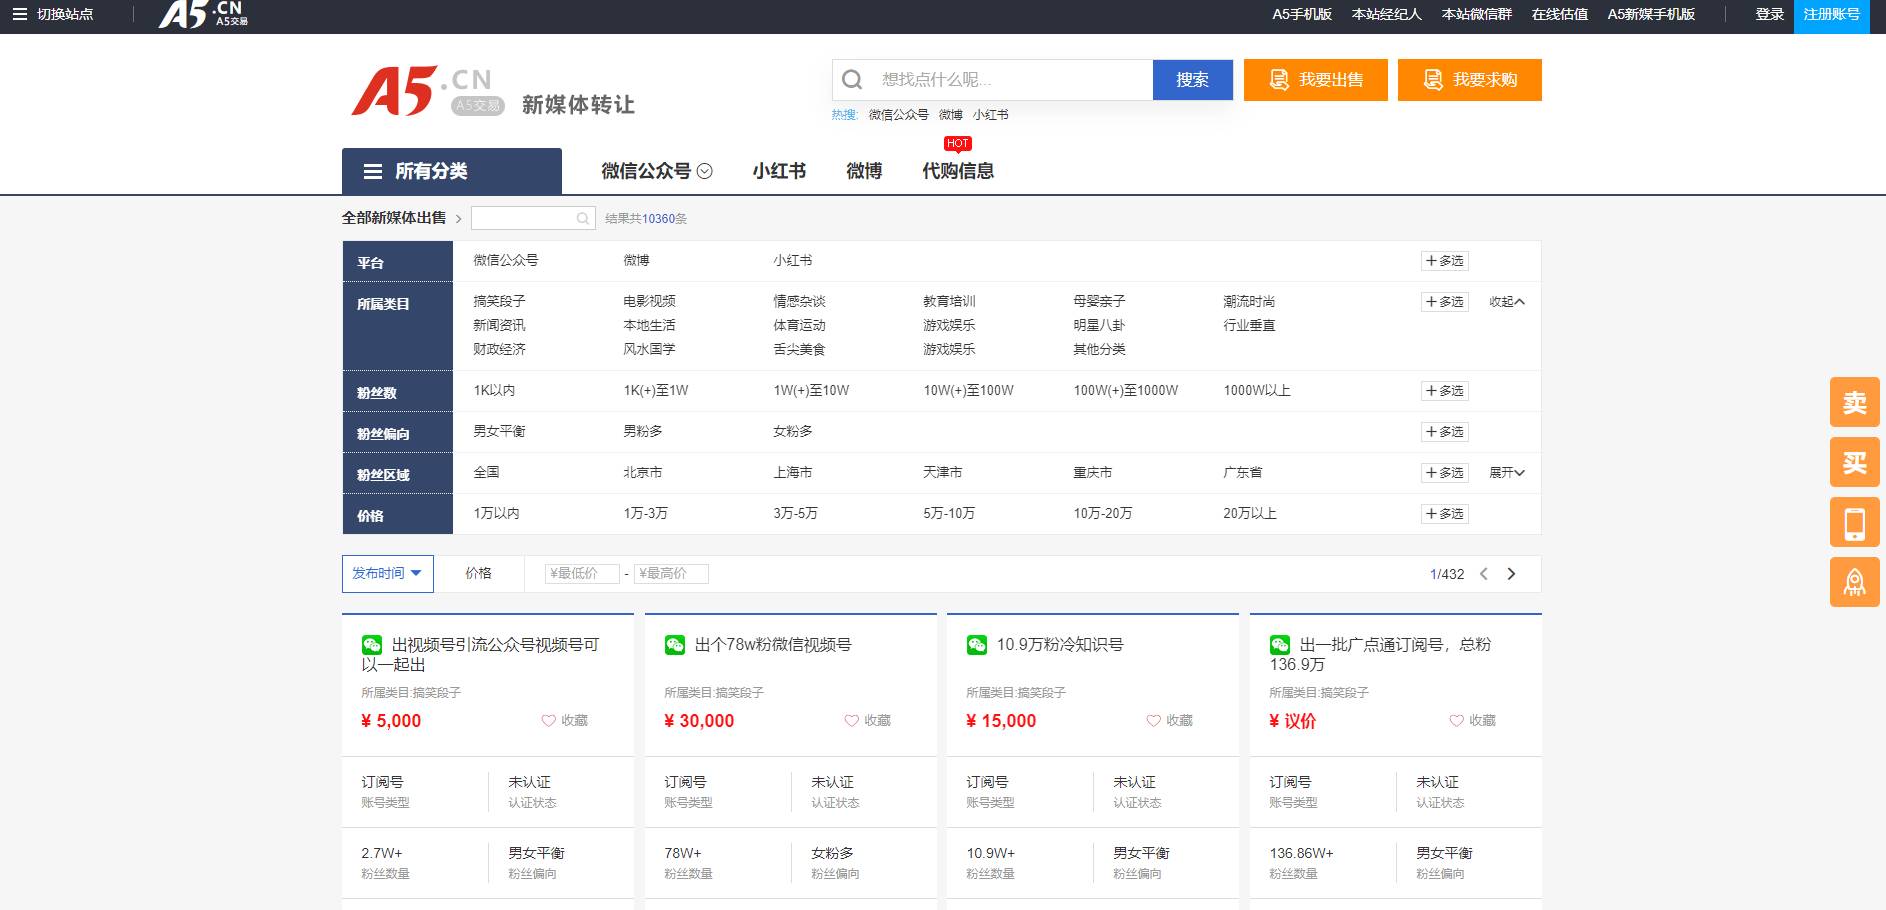
Task: Open the 注册账号 link
Action: pos(1832,15)
